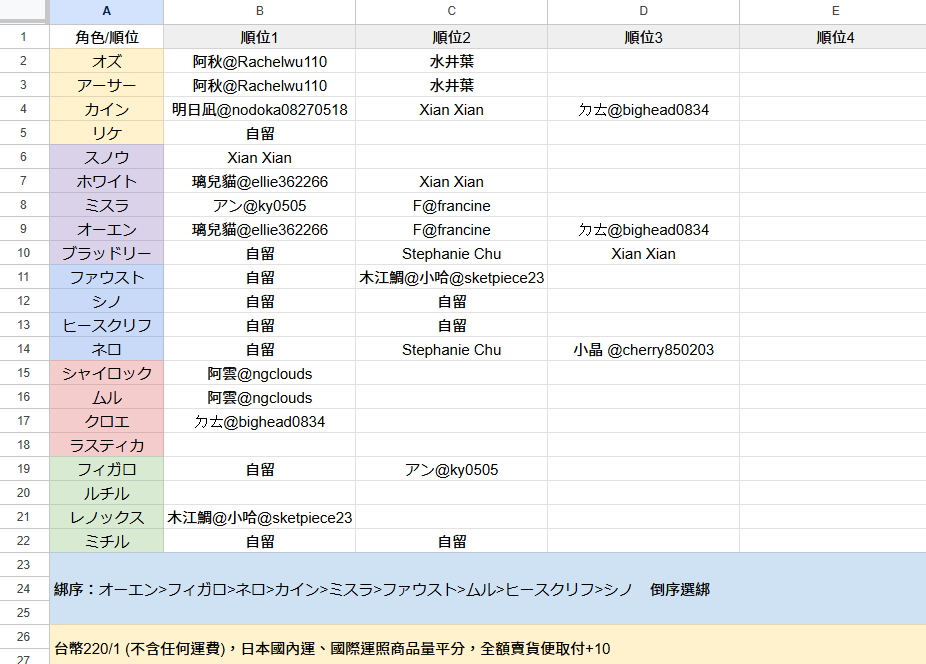The width and height of the screenshot is (926, 664).
Task: Click '自留' in 順位1 of the リケ row
Action: pos(259,134)
